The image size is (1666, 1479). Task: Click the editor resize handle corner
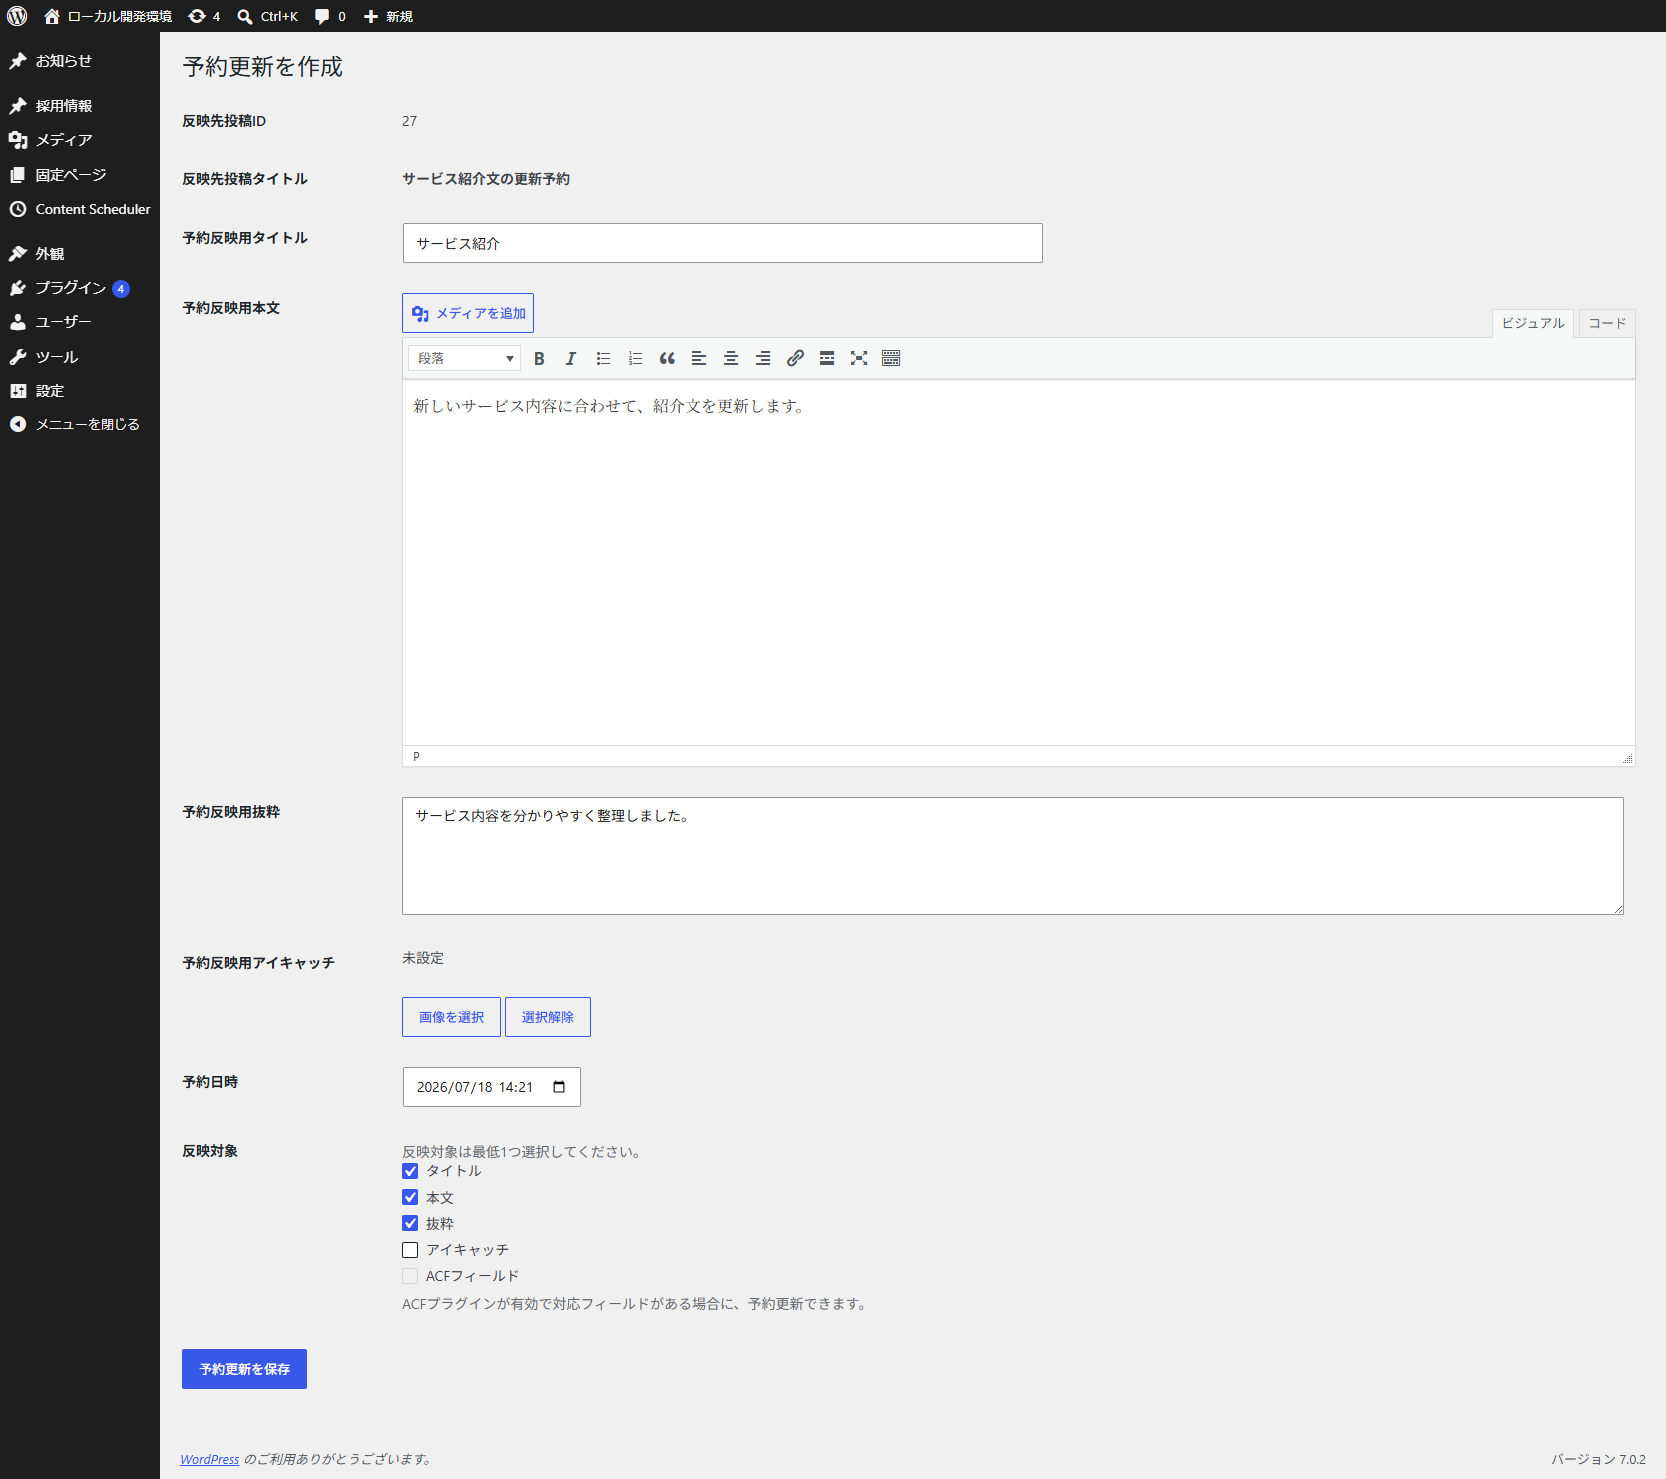point(1627,758)
